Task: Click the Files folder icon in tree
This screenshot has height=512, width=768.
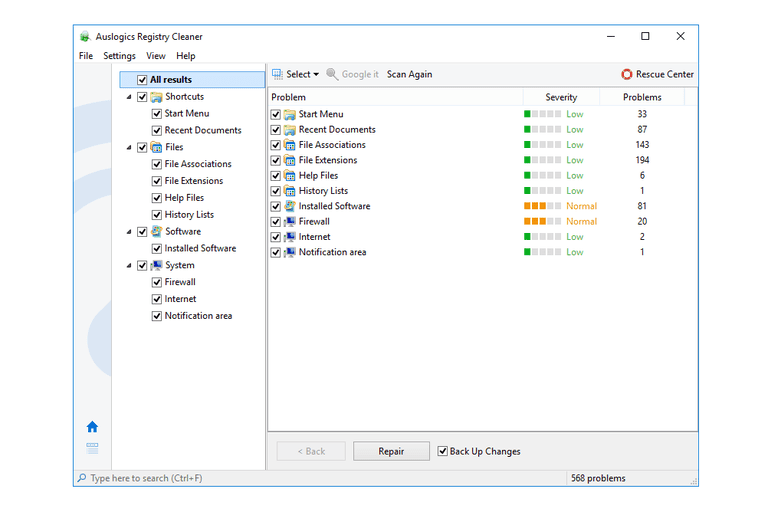Action: click(x=156, y=147)
